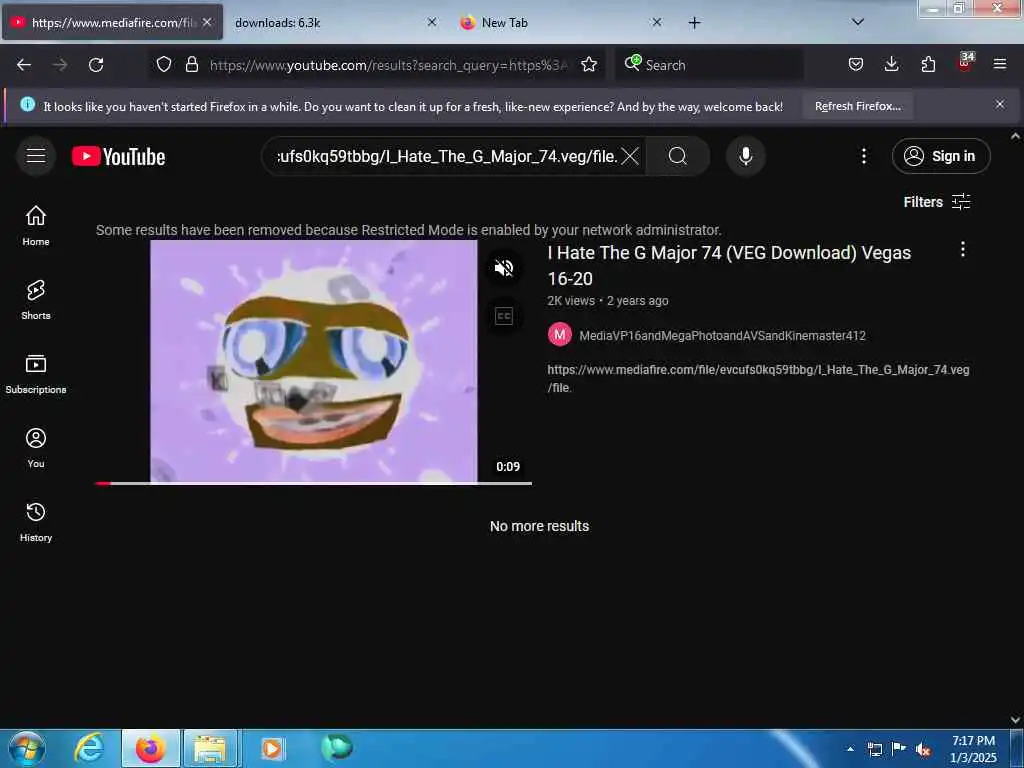Screen dimensions: 1024x768
Task: Open the video title 'I Hate The G Major 74'
Action: point(729,266)
